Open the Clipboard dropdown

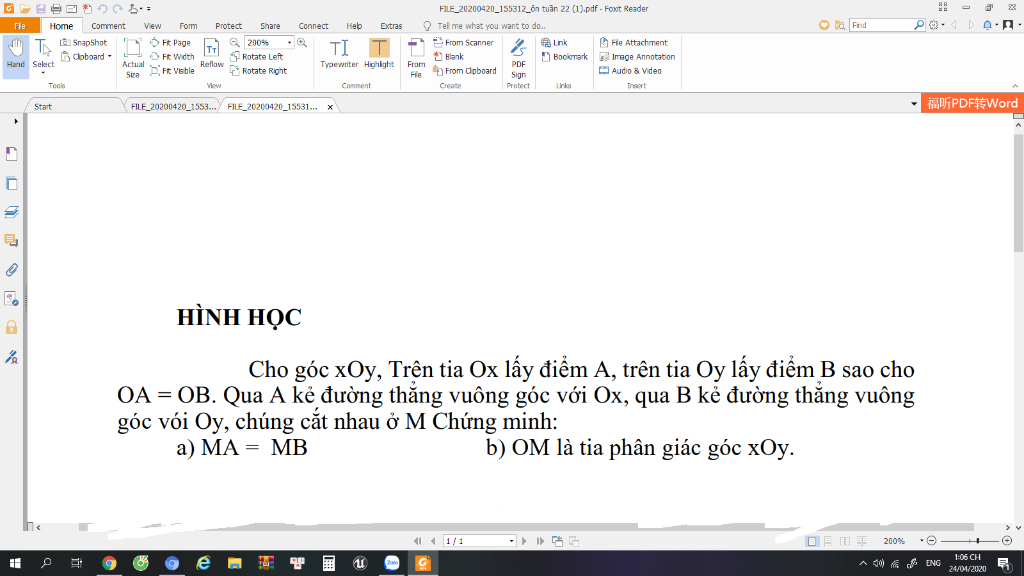pyautogui.click(x=110, y=57)
